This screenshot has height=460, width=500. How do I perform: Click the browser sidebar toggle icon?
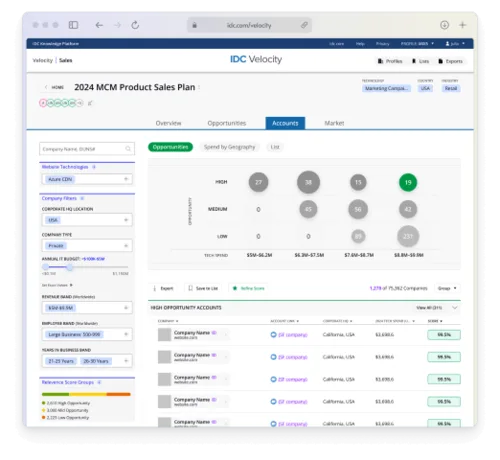(x=73, y=25)
